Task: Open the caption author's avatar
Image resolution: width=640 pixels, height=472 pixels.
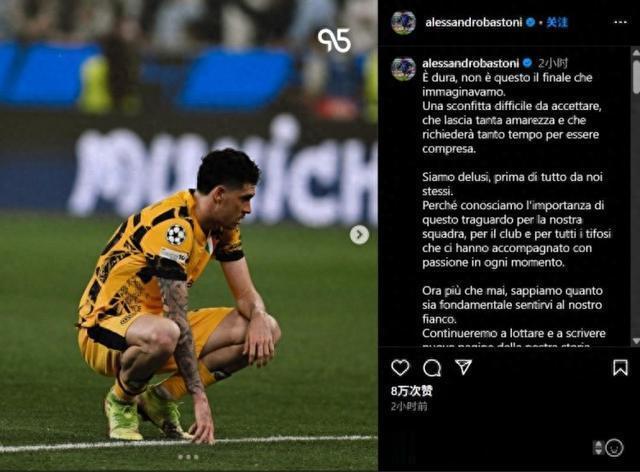Action: [403, 69]
